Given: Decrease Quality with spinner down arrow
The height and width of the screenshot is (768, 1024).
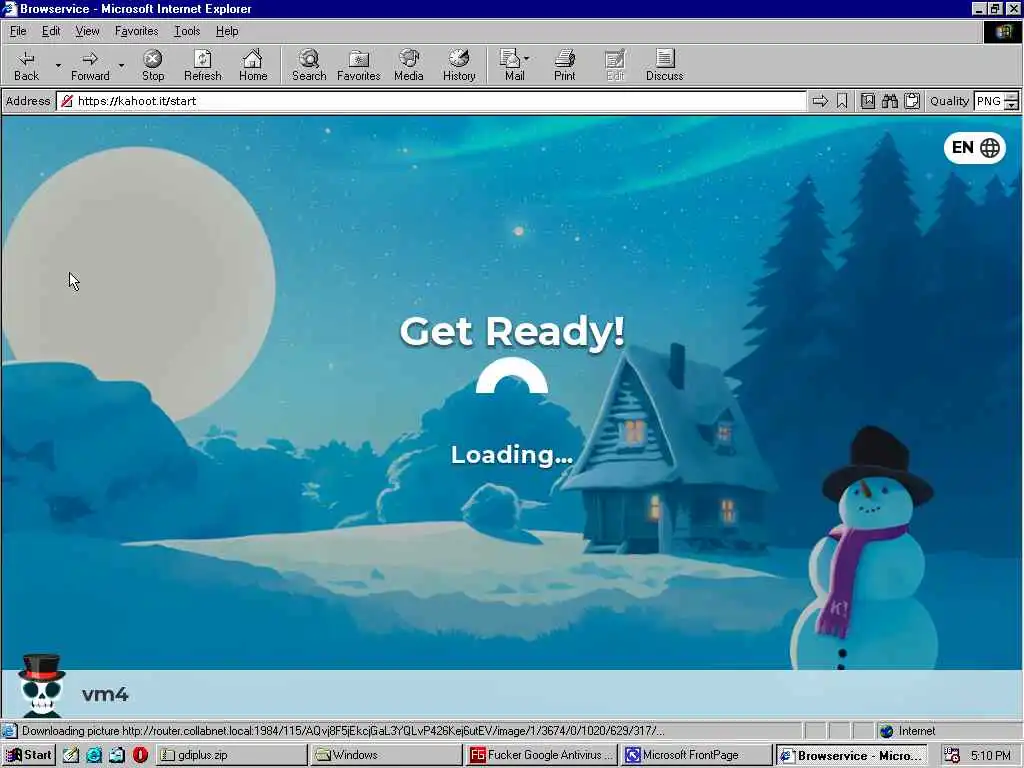Looking at the screenshot, I should 1012,106.
